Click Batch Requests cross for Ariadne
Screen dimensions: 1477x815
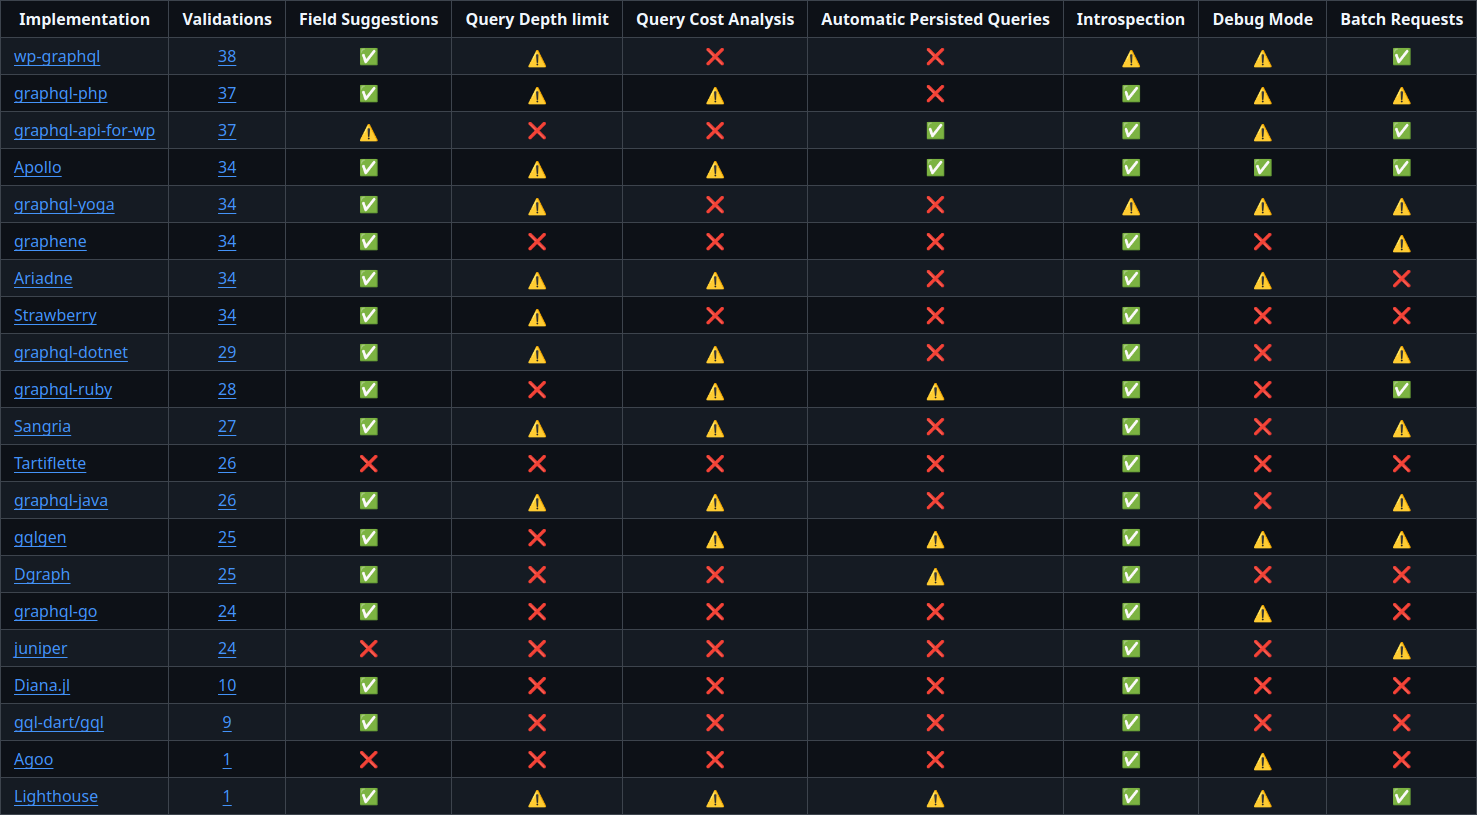tap(1402, 279)
